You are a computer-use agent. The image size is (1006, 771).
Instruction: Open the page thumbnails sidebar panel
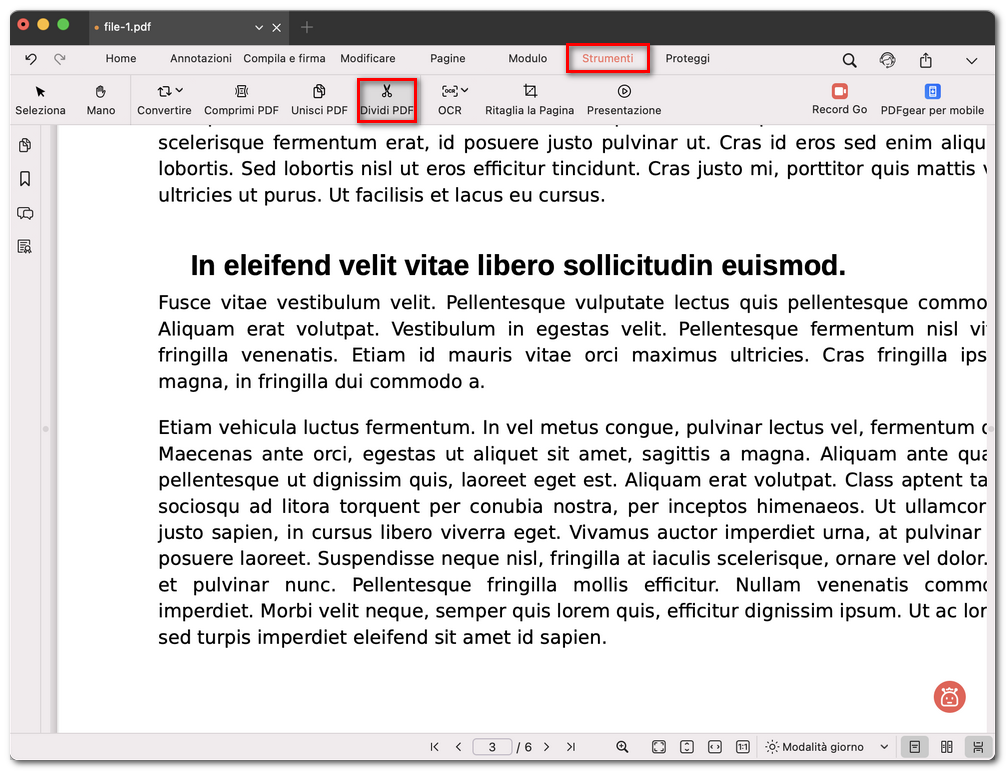25,145
